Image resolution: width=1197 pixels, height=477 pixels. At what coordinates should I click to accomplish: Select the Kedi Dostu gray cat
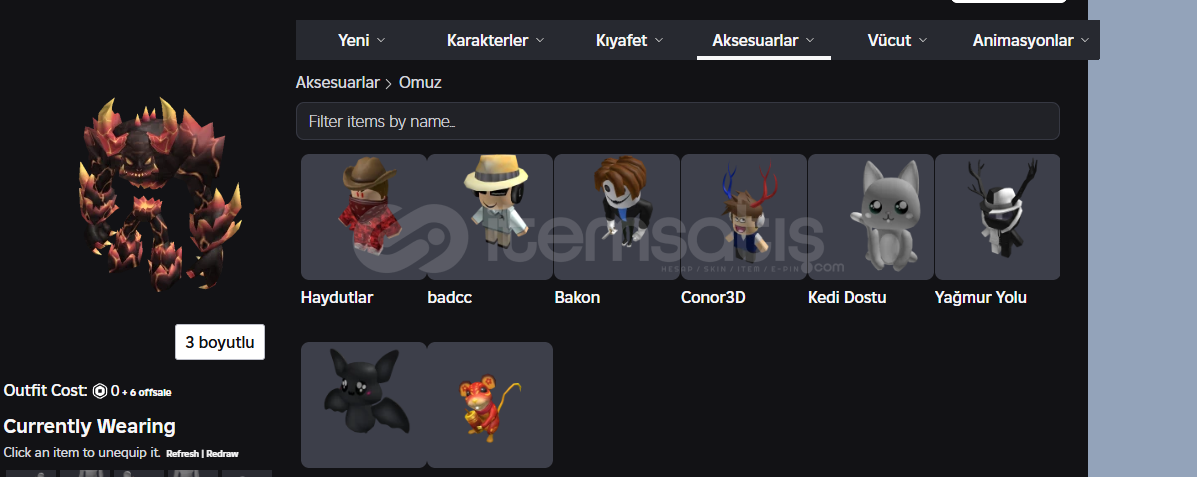click(x=870, y=217)
